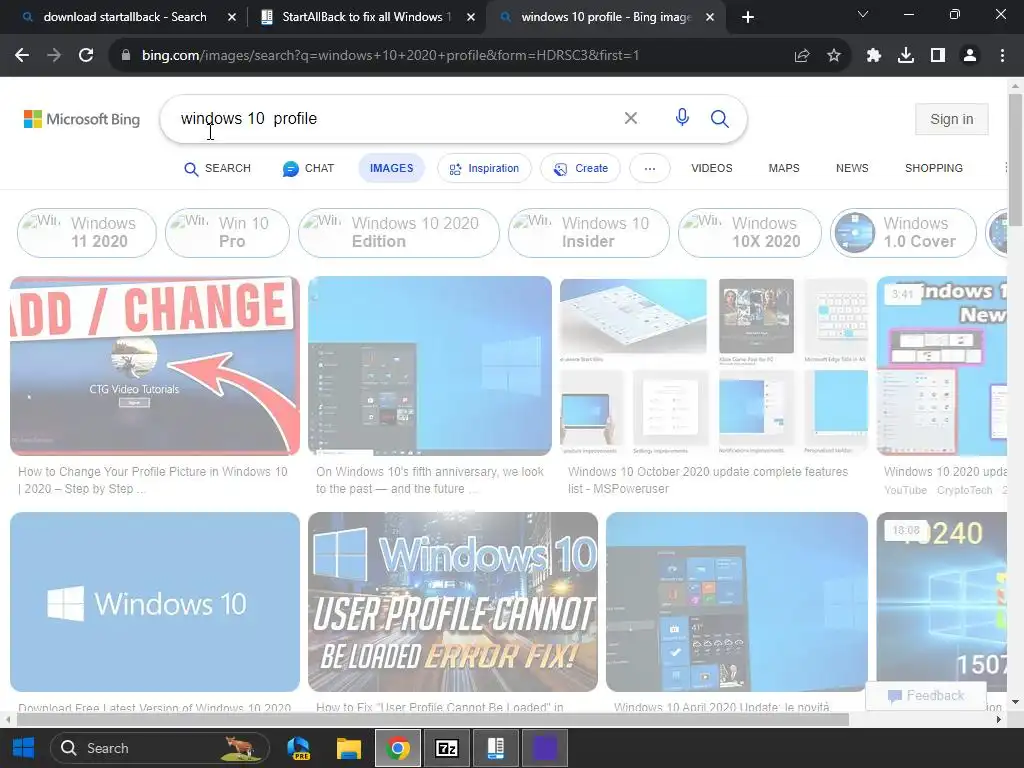Bookmark this page with the star icon

834,56
